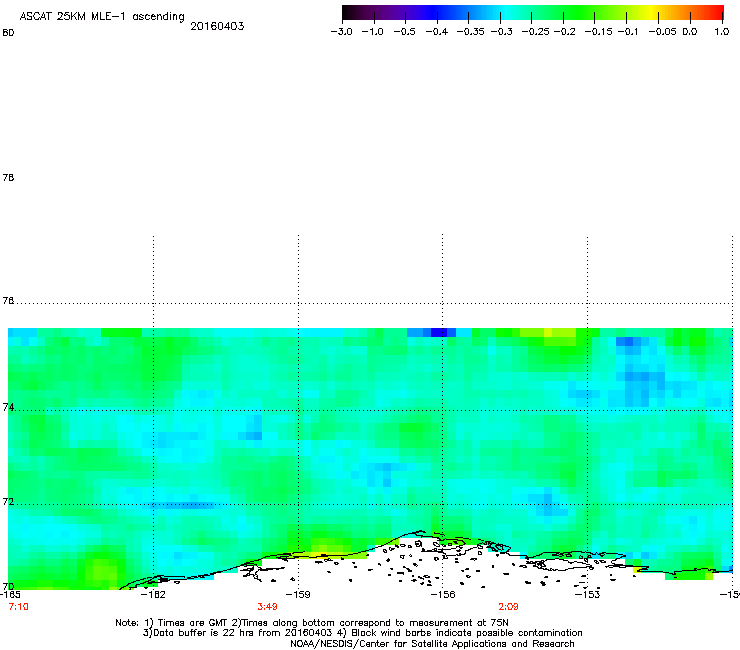Image resolution: width=740 pixels, height=650 pixels.
Task: Click the 78 latitude axis label
Action: pyautogui.click(x=8, y=177)
